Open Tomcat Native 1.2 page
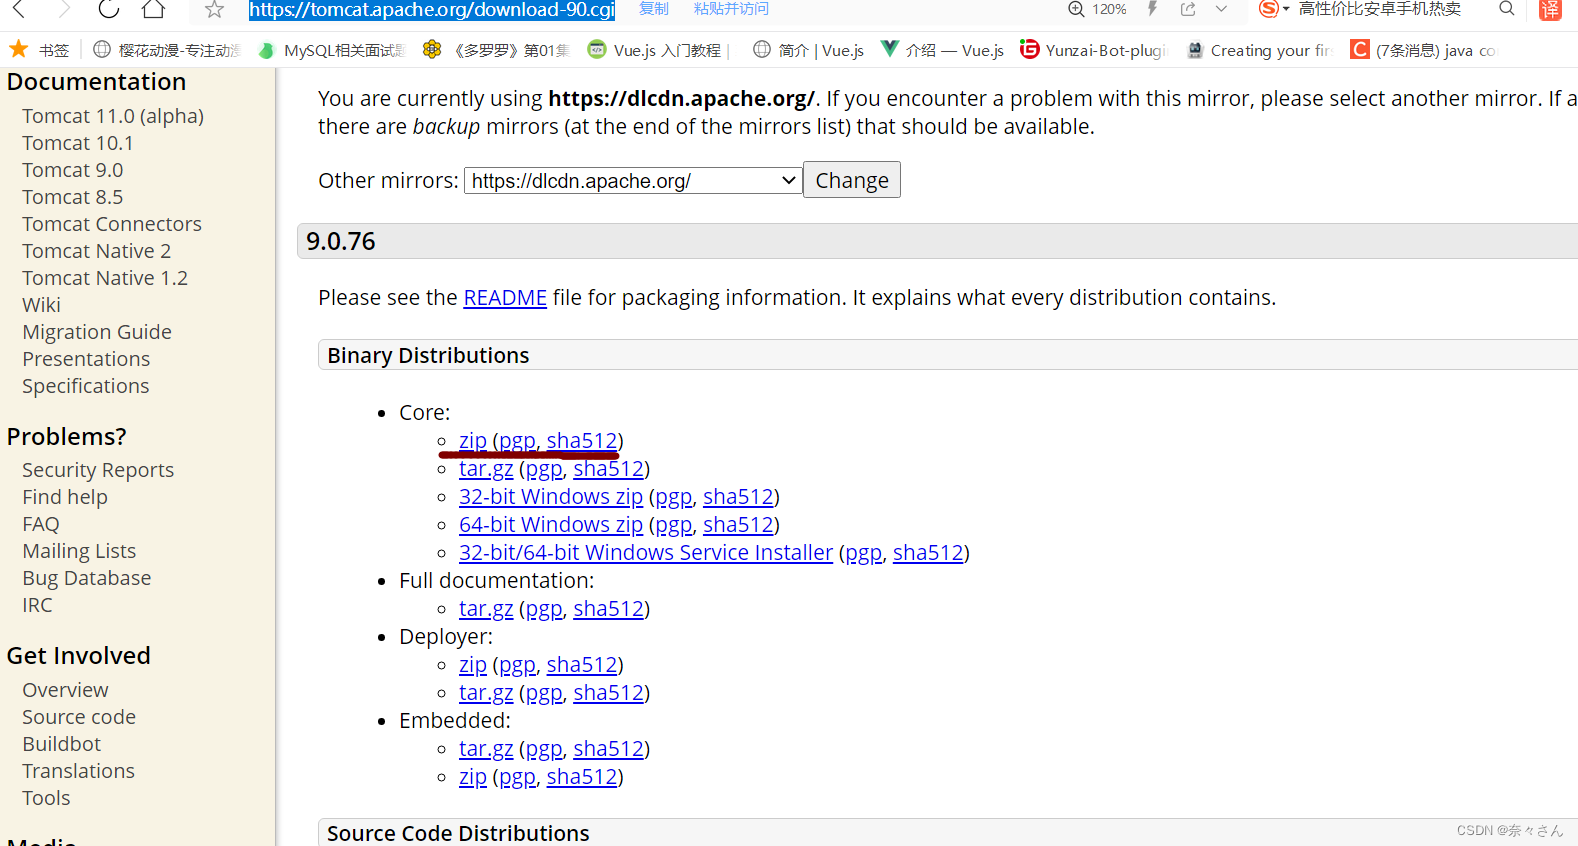The height and width of the screenshot is (846, 1578). [x=105, y=278]
